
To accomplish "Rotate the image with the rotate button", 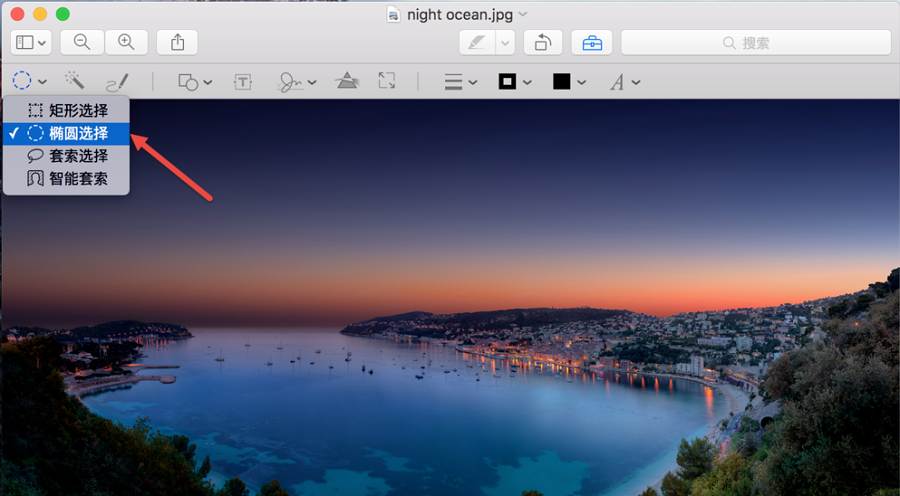I will (x=543, y=42).
